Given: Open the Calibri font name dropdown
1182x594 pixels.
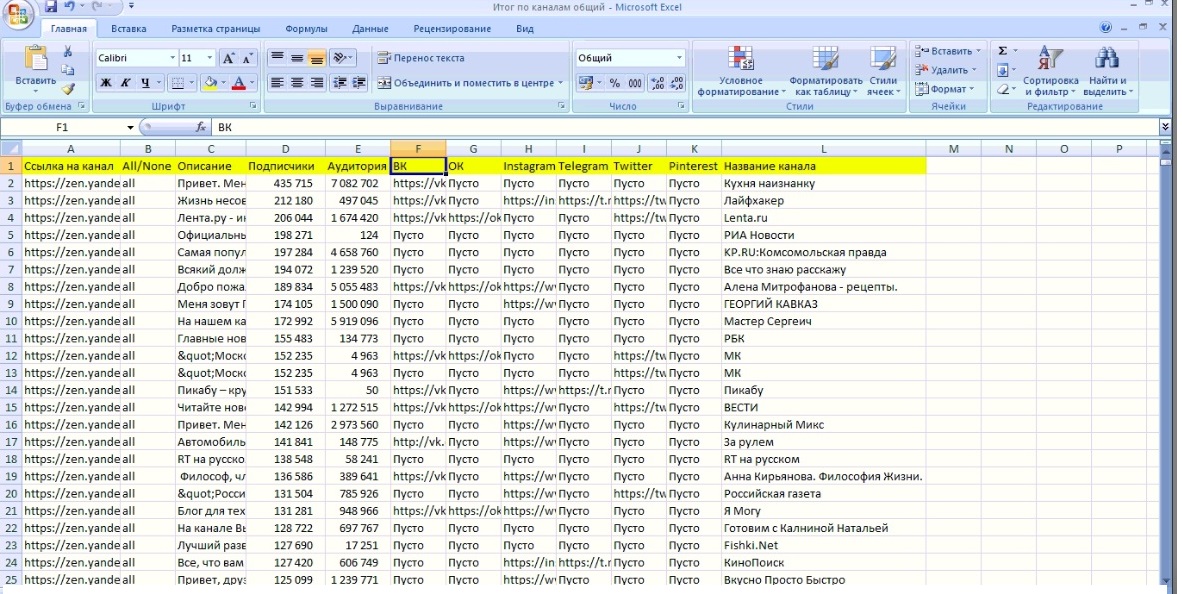Looking at the screenshot, I should [x=173, y=58].
